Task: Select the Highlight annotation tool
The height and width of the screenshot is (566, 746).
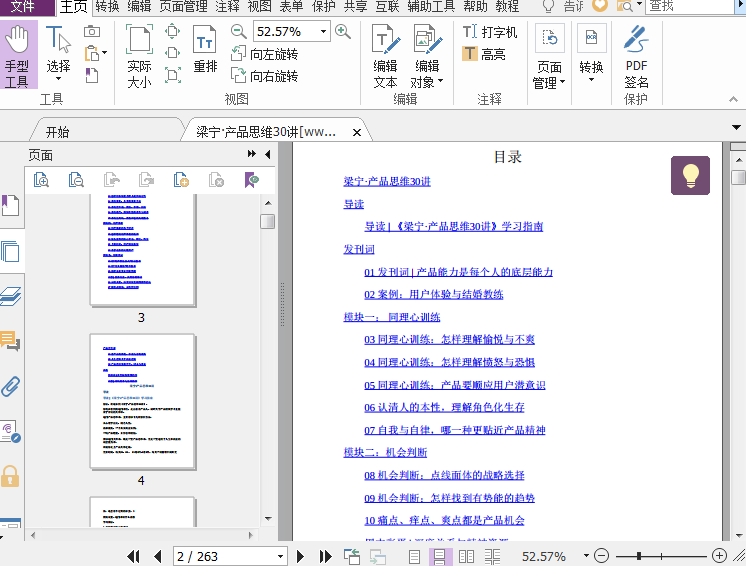Action: click(484, 54)
